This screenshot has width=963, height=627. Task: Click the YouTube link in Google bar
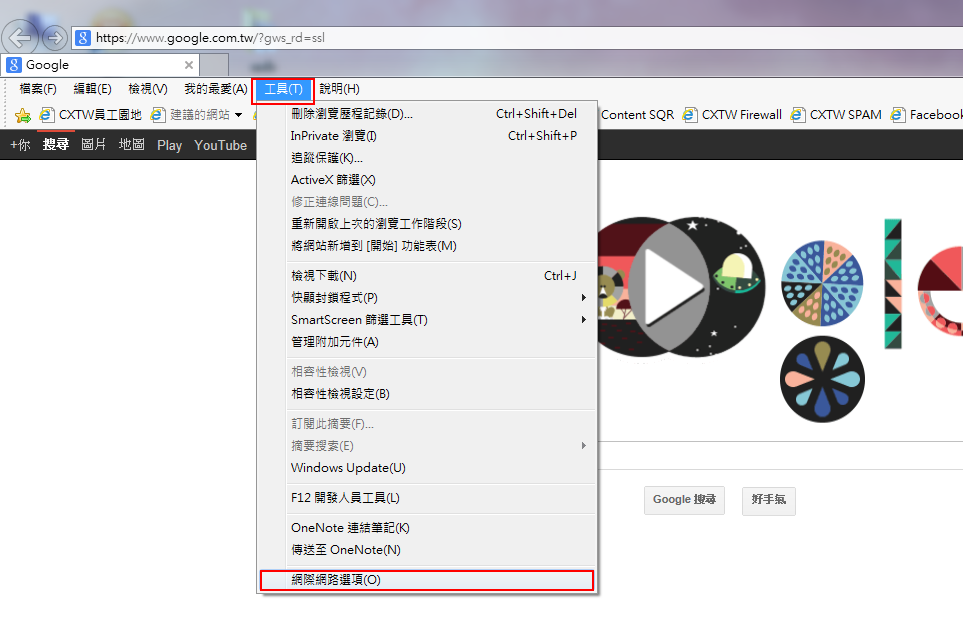220,145
